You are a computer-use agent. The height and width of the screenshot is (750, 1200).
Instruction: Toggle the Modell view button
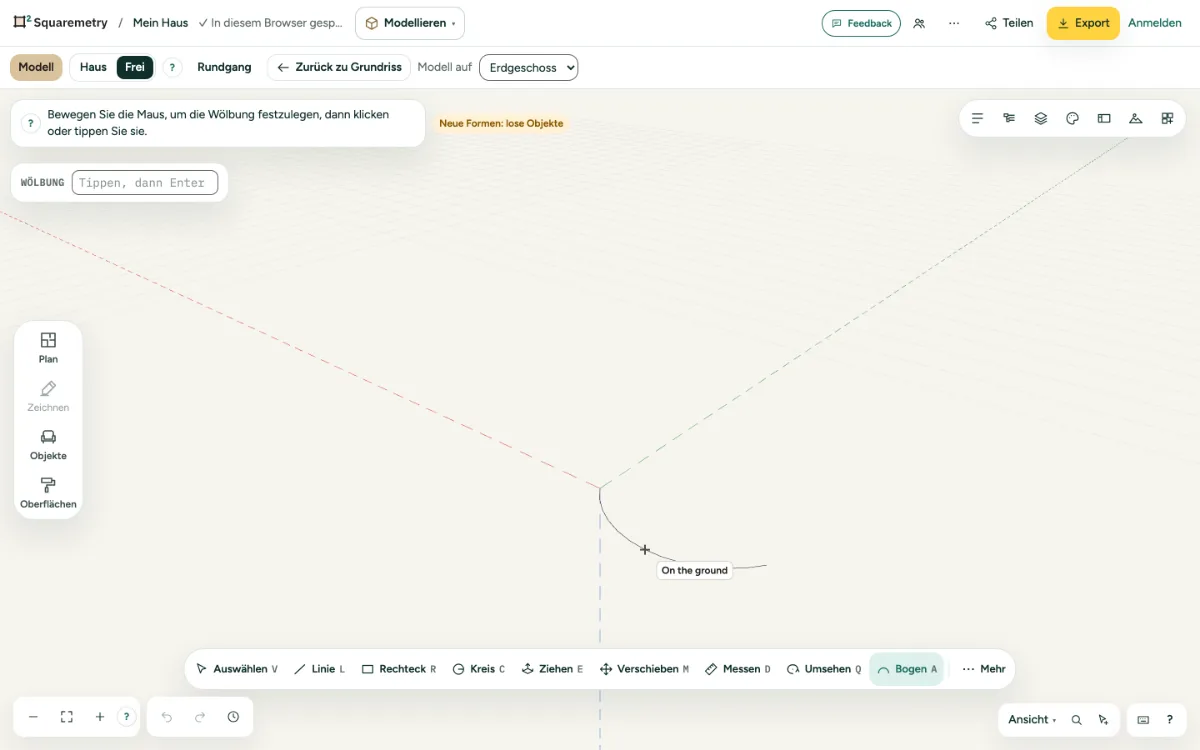(36, 67)
